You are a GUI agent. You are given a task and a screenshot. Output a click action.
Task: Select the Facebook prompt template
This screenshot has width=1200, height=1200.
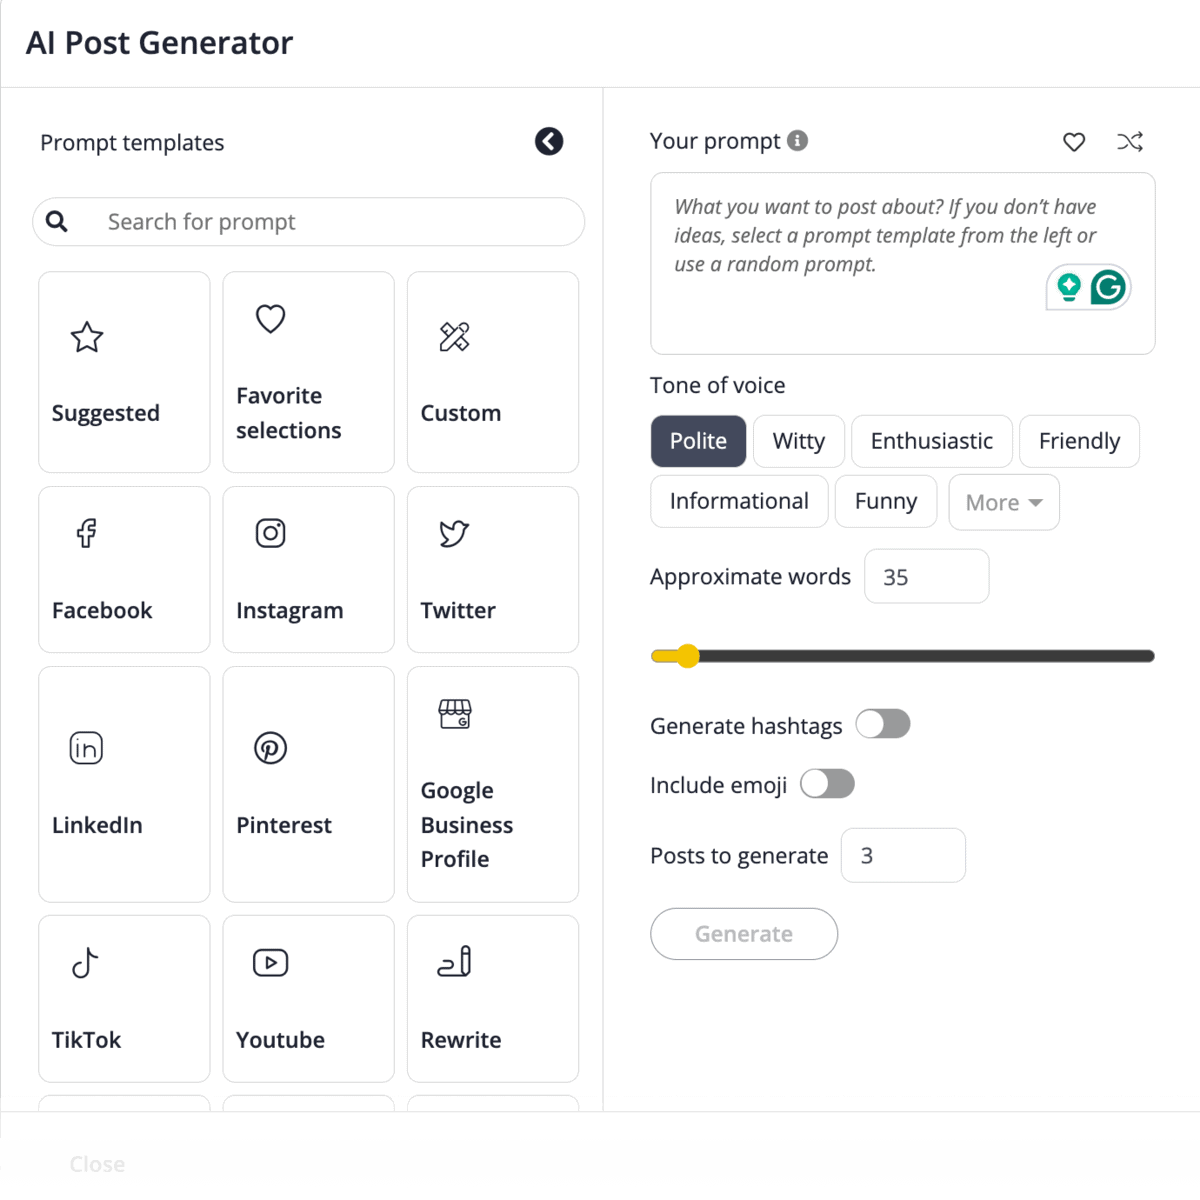pos(123,569)
